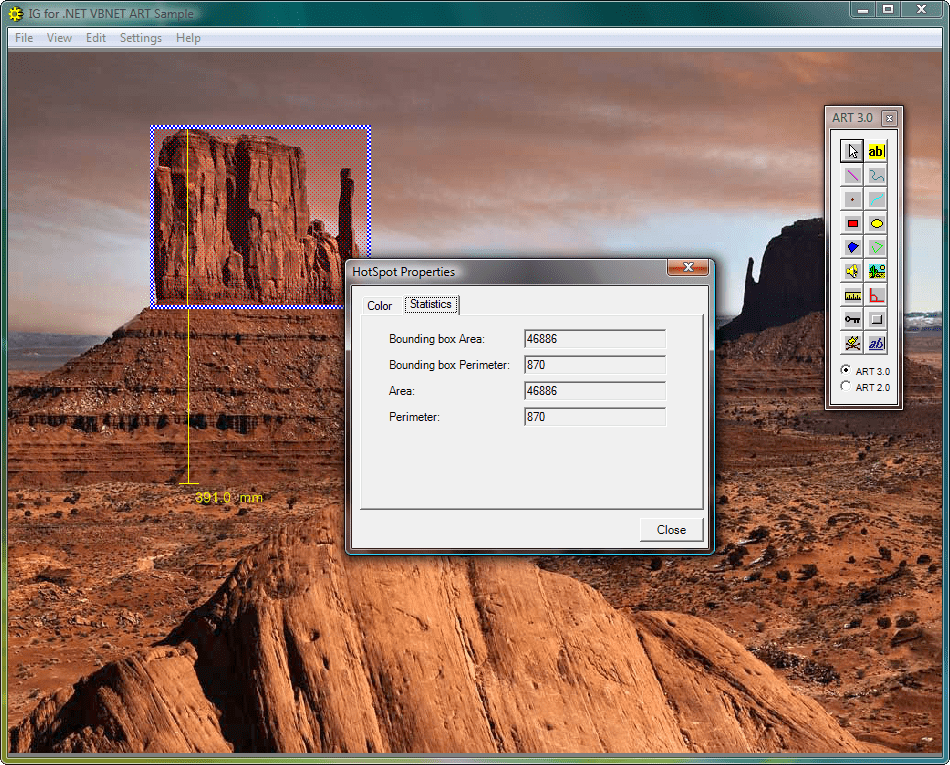Viewport: 950px width, 765px height.
Task: Select the green hollow polygon tool
Action: 877,247
